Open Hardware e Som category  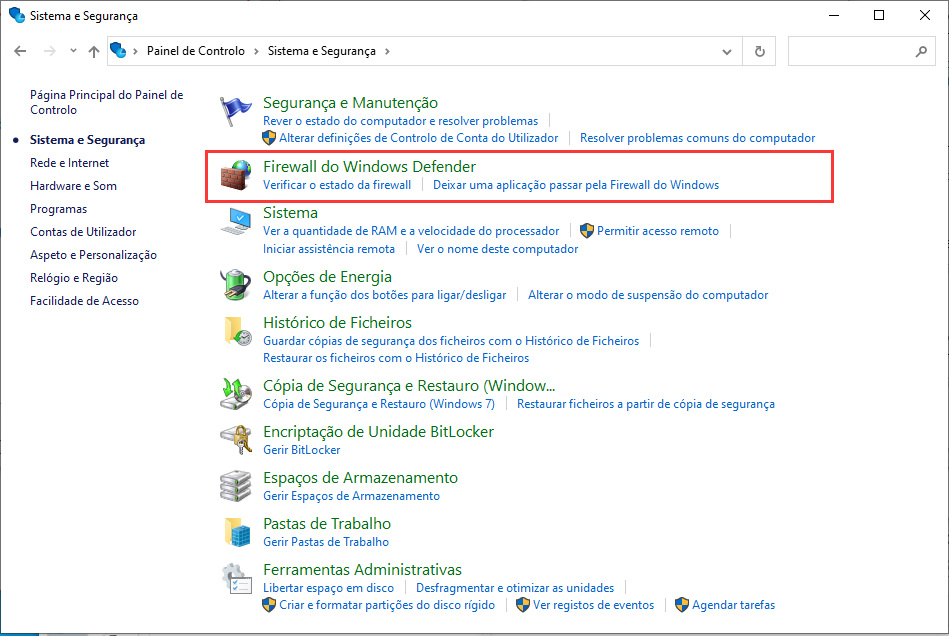tap(73, 186)
